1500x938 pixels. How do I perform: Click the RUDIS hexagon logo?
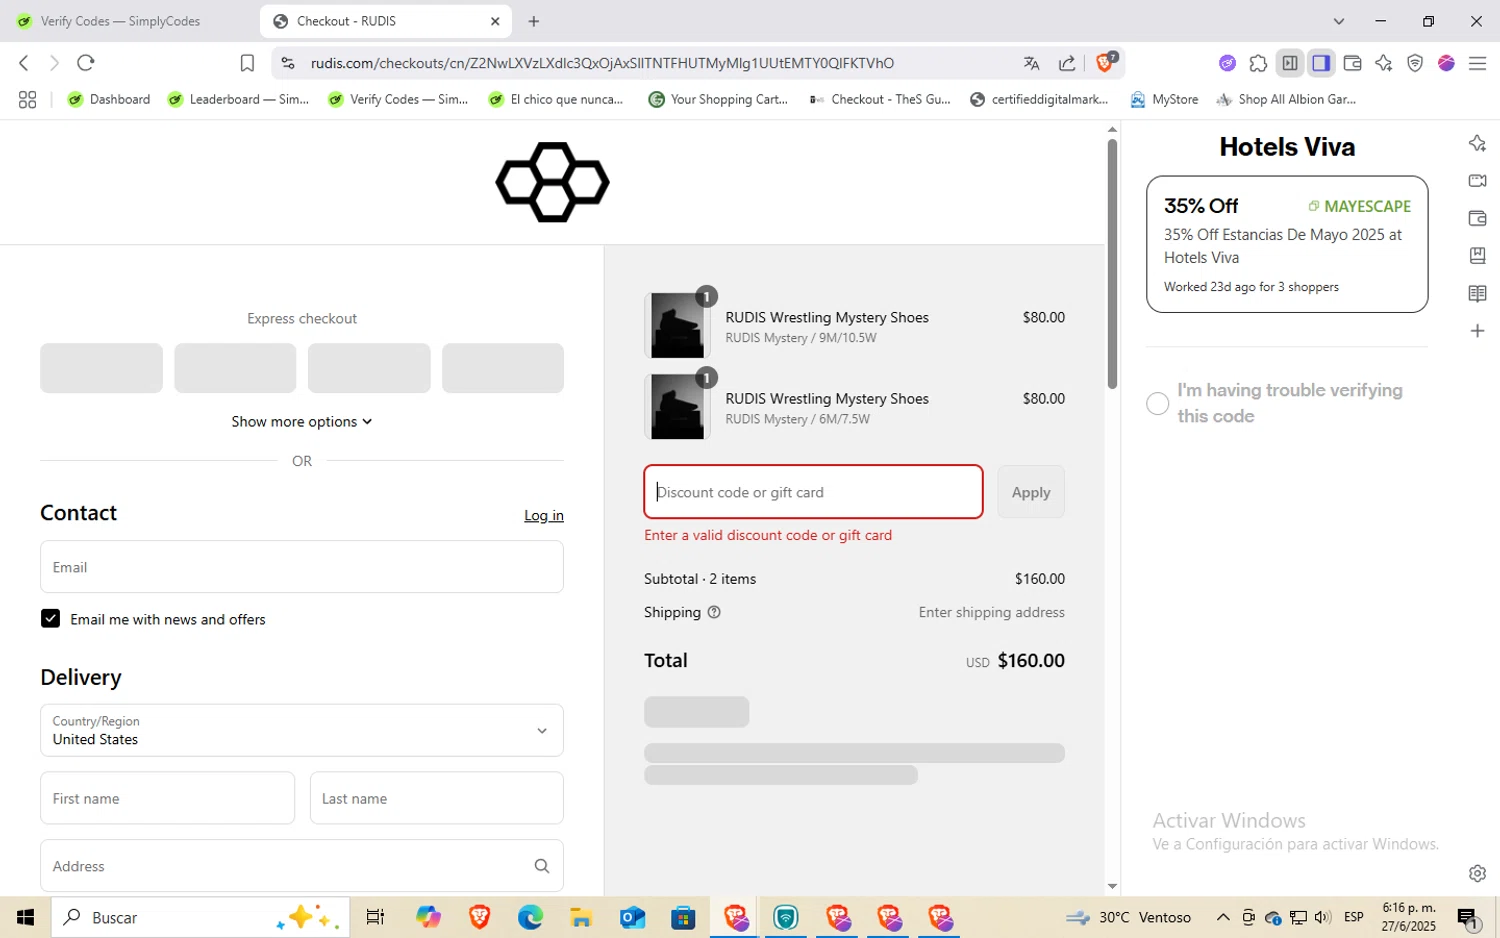(x=552, y=182)
